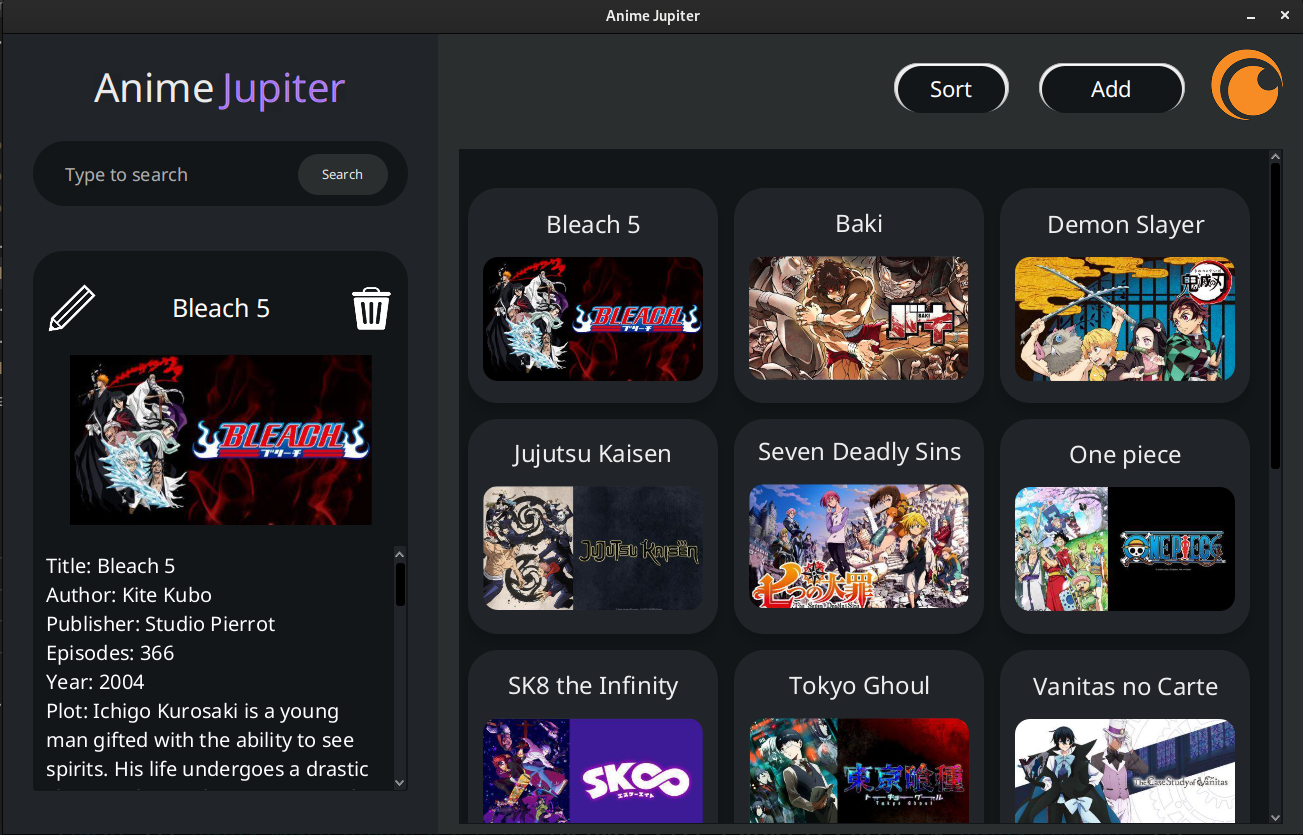Viewport: 1303px width, 835px height.
Task: Click the Tokyo Ghoul title label
Action: 859,686
